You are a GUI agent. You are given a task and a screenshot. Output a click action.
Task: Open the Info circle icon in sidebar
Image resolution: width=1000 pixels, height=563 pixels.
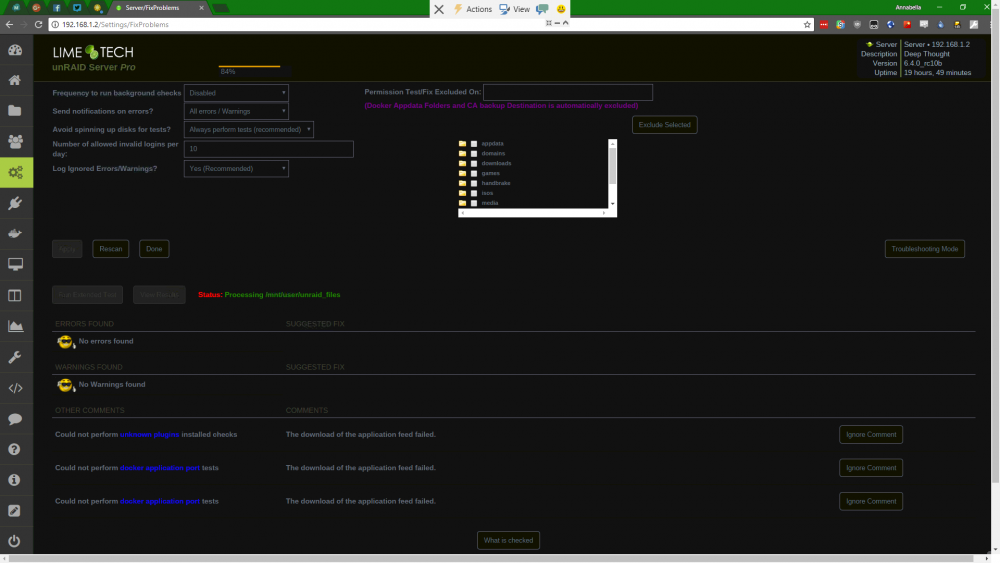(15, 480)
